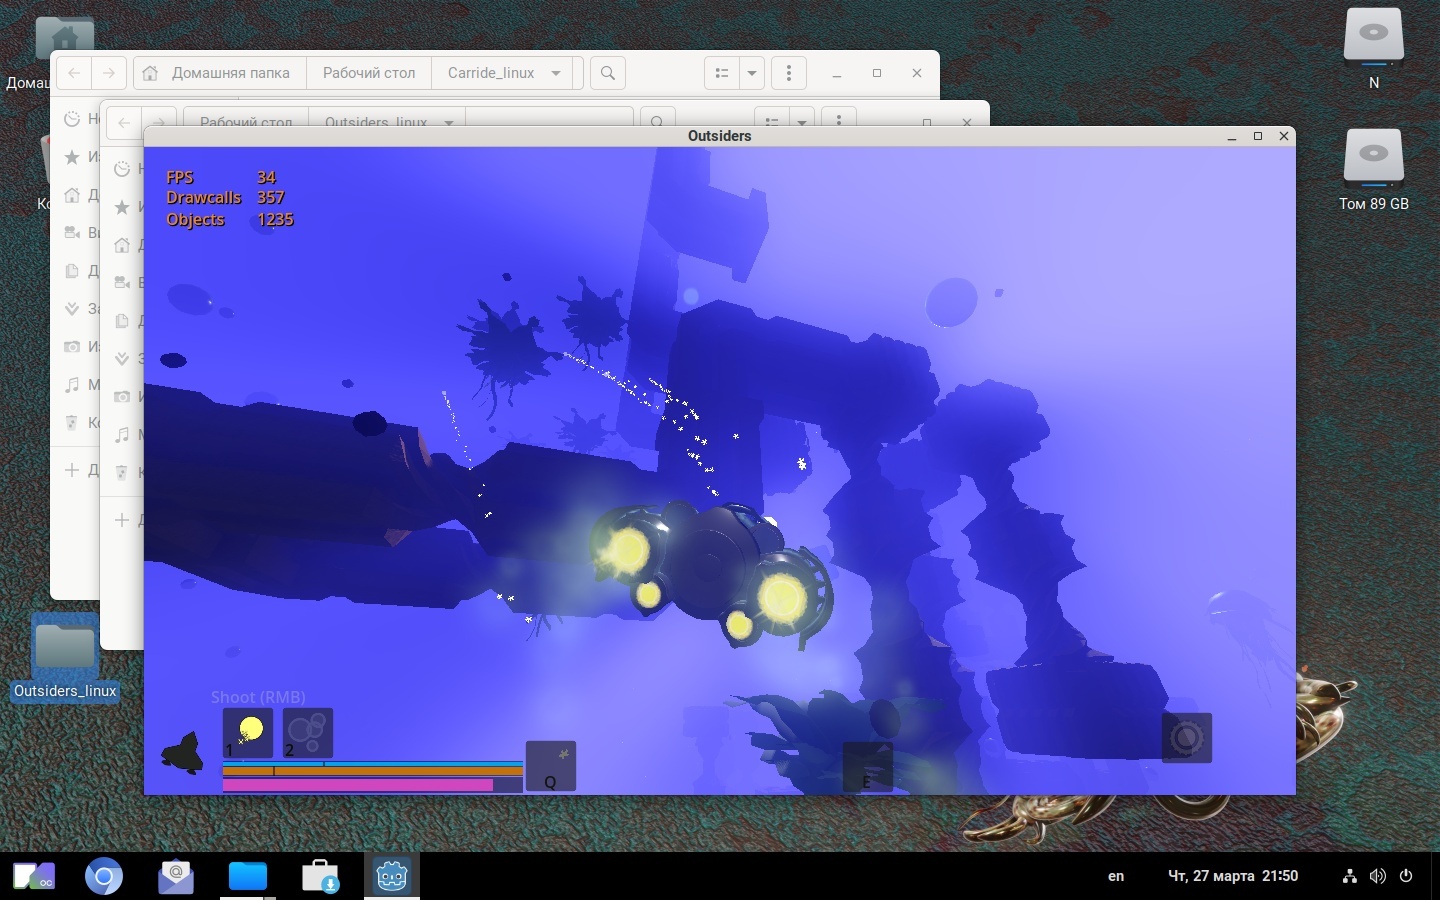This screenshot has height=900, width=1440.
Task: Activate the Q ability slot
Action: [551, 766]
